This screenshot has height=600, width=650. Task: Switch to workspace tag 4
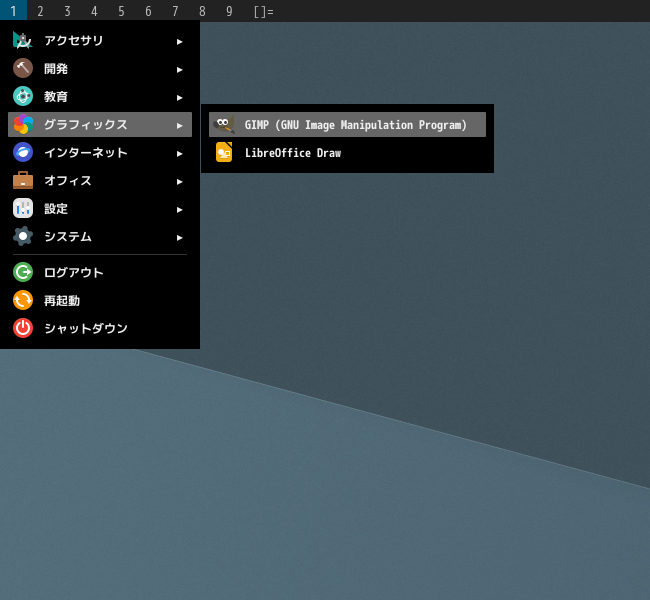pos(94,11)
